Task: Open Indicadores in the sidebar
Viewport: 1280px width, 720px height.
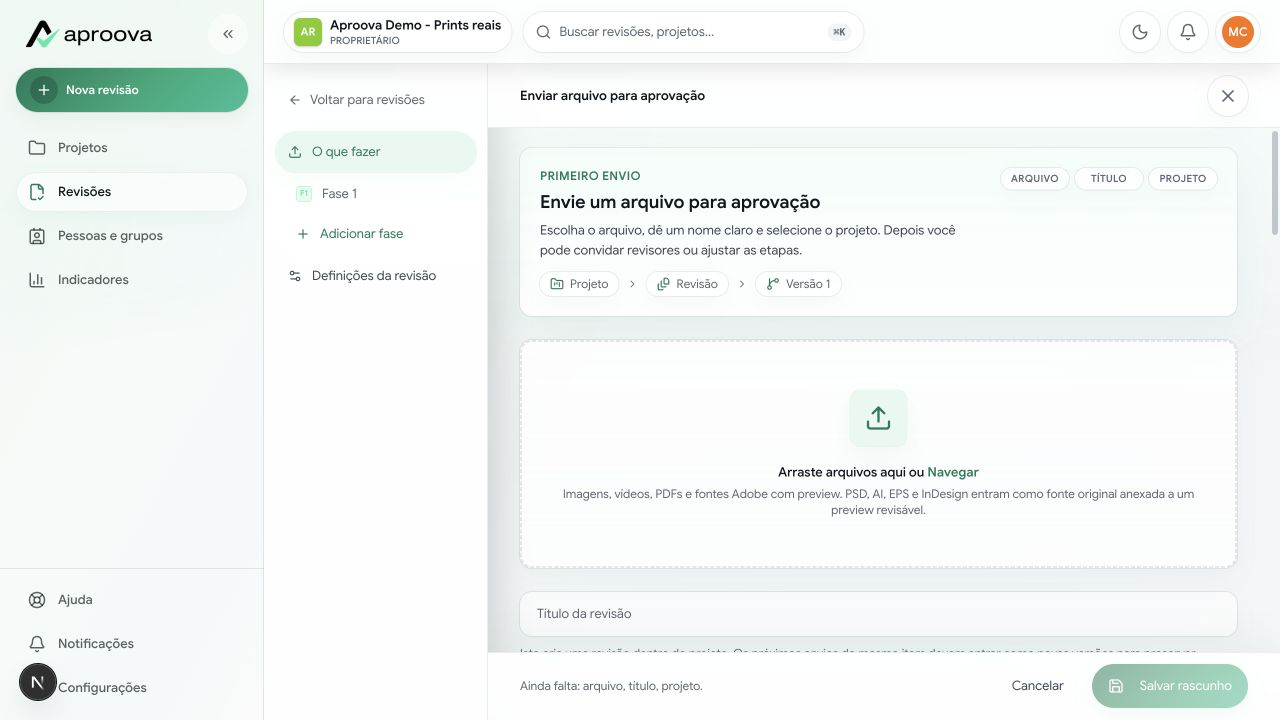Action: 132,280
